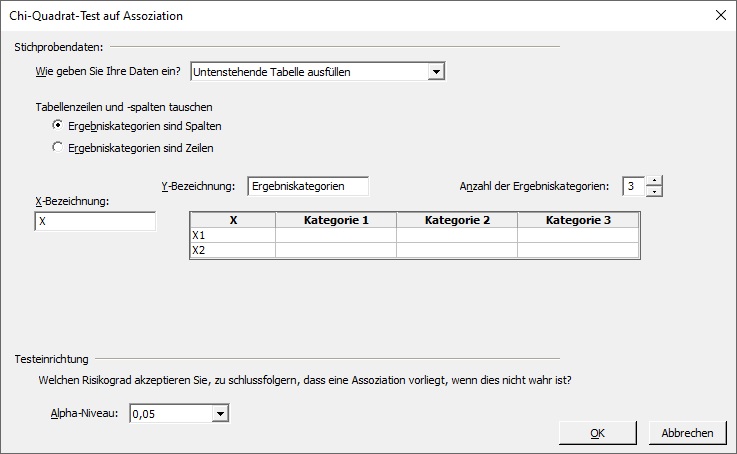Click the Anzahl der Ergebniskategorien number field
The height and width of the screenshot is (454, 737).
[x=633, y=186]
